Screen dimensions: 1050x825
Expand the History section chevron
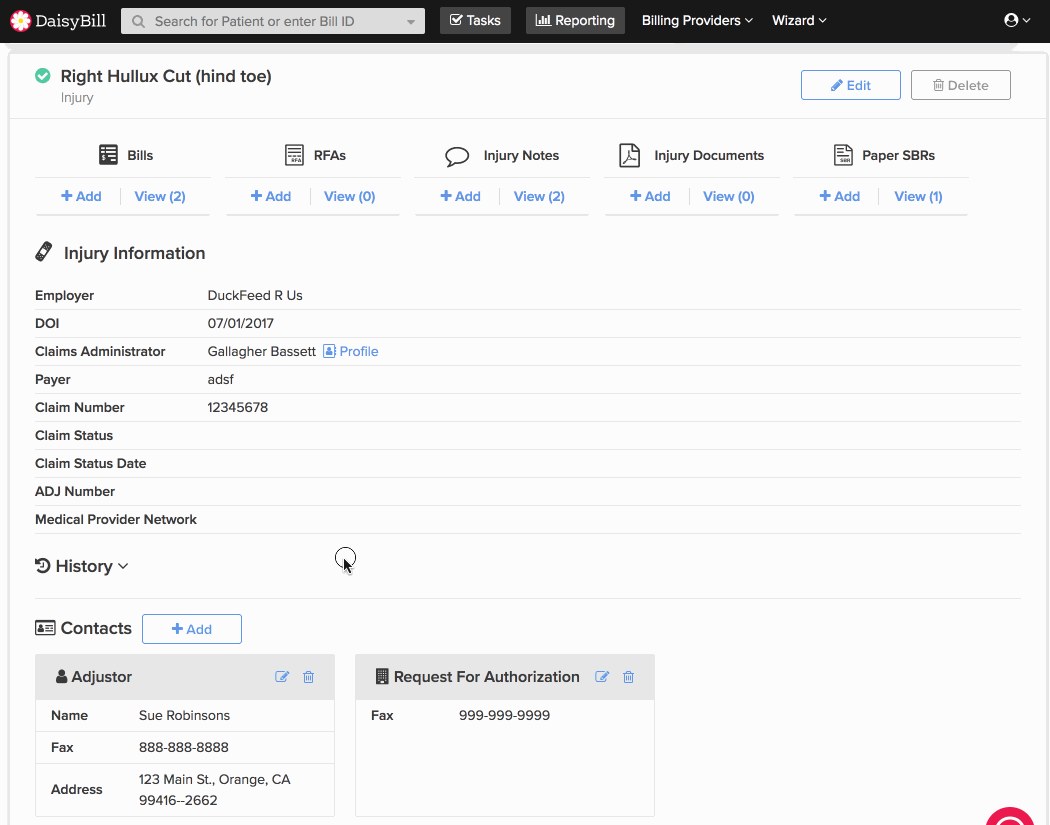point(123,567)
